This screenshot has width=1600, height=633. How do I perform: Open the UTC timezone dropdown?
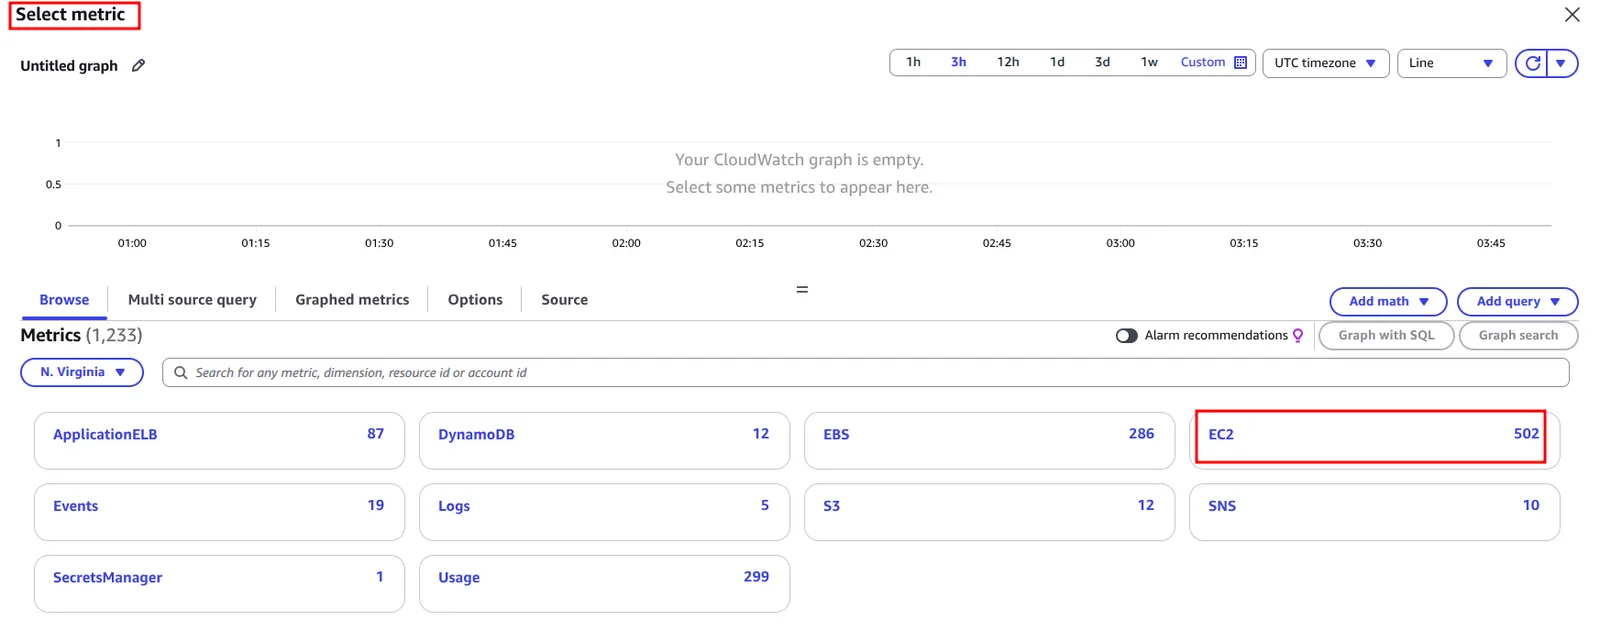[1325, 63]
